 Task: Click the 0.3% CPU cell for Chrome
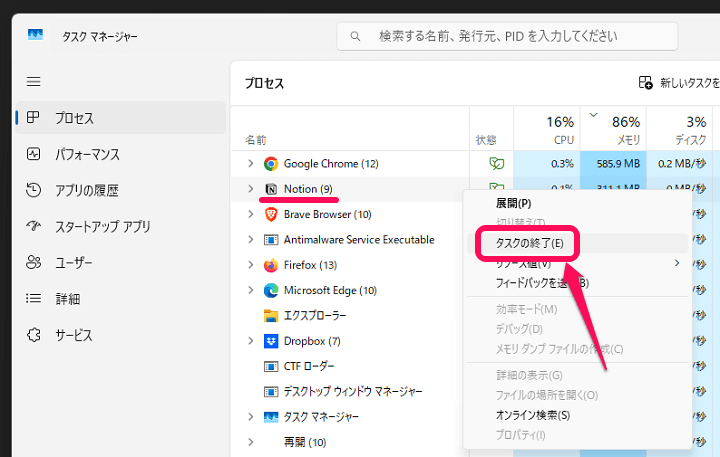(x=547, y=164)
